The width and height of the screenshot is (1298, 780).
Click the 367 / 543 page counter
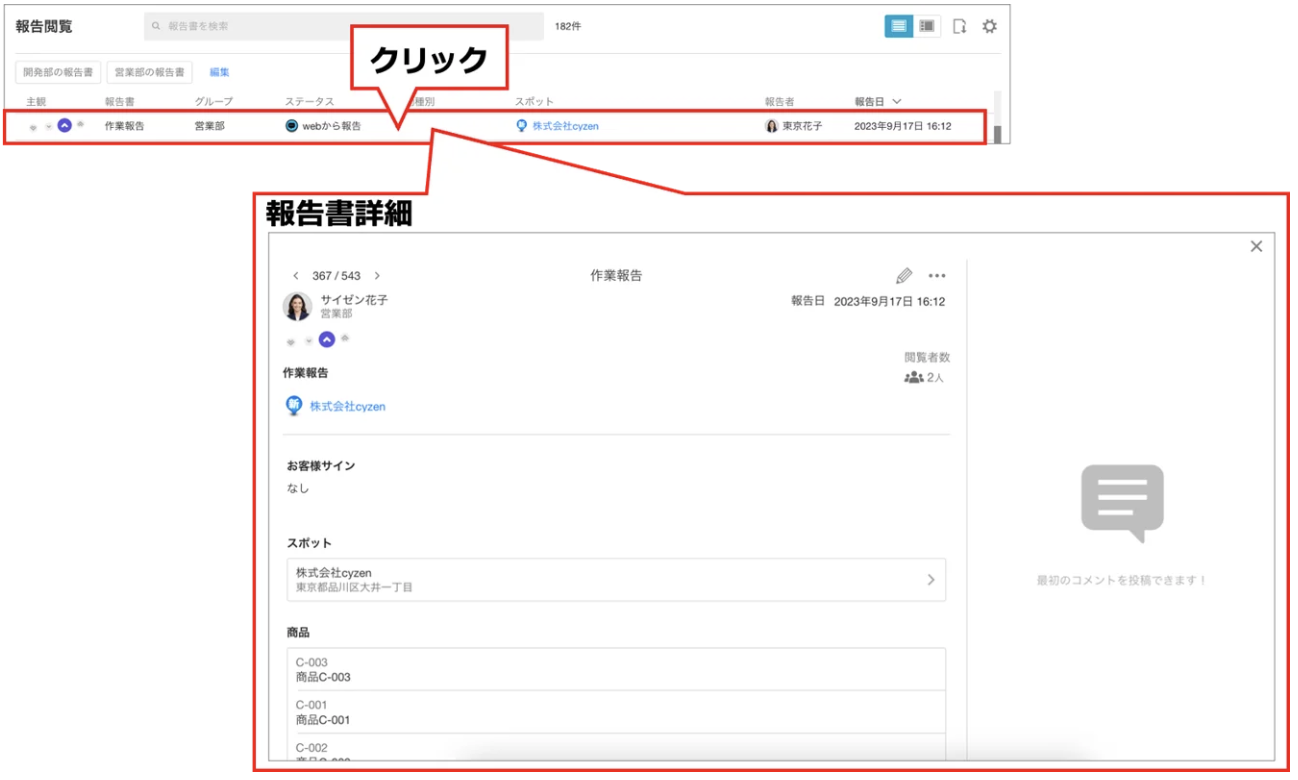point(336,276)
